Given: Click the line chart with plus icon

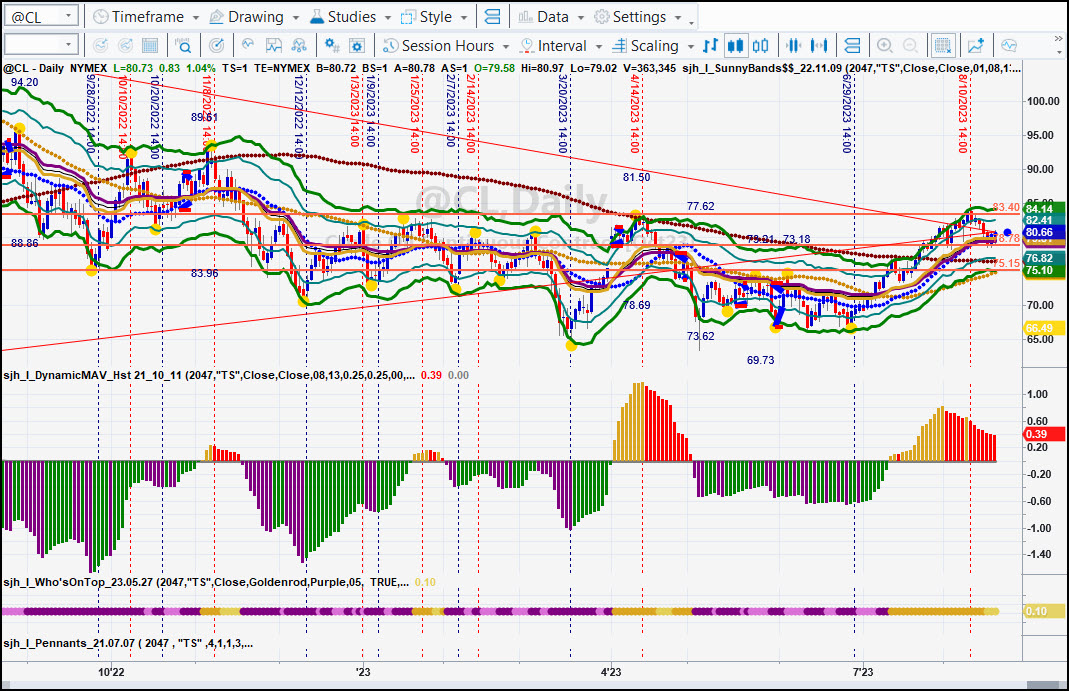Looking at the screenshot, I should coord(976,46).
